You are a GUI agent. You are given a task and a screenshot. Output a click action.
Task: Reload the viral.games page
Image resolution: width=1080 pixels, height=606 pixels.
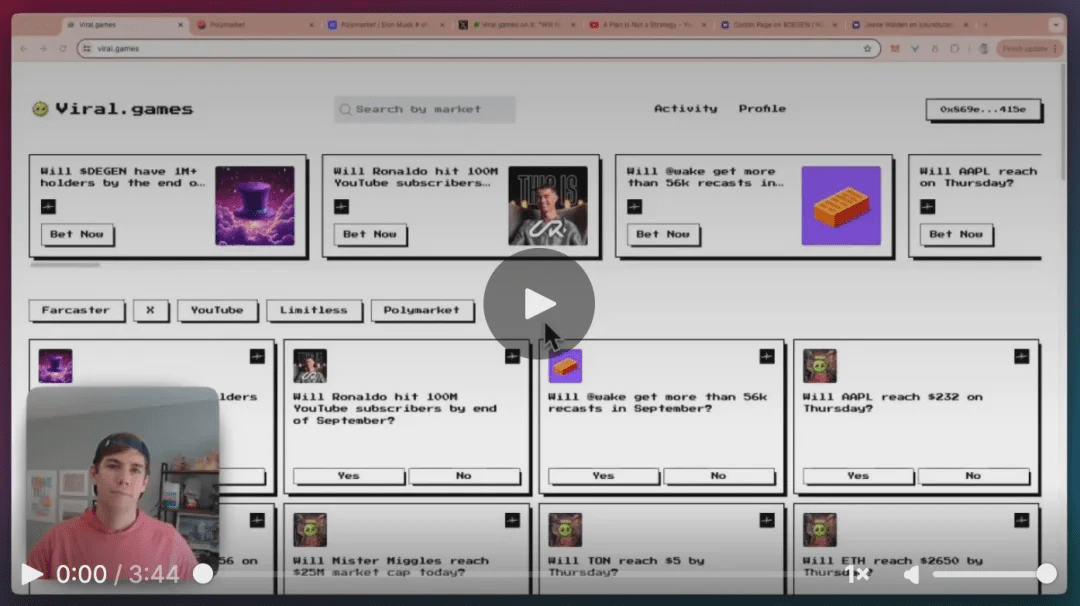[x=63, y=49]
